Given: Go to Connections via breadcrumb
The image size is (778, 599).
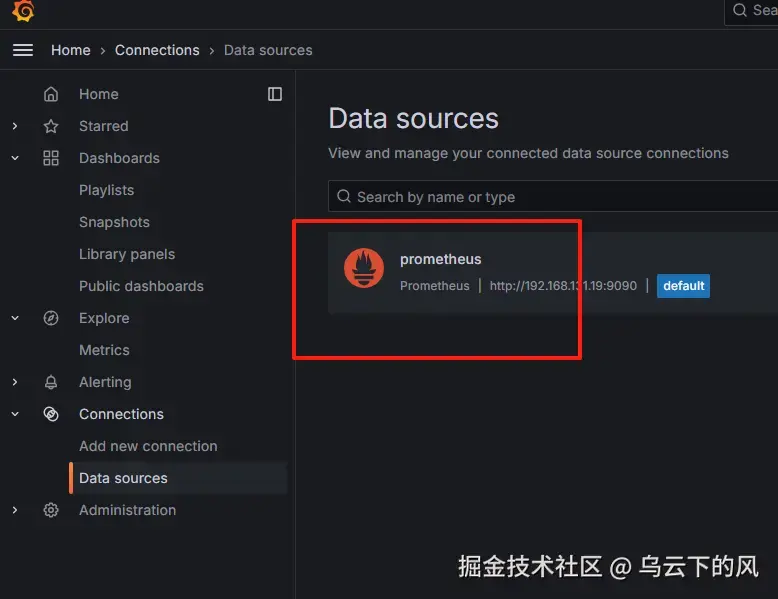Looking at the screenshot, I should (157, 50).
